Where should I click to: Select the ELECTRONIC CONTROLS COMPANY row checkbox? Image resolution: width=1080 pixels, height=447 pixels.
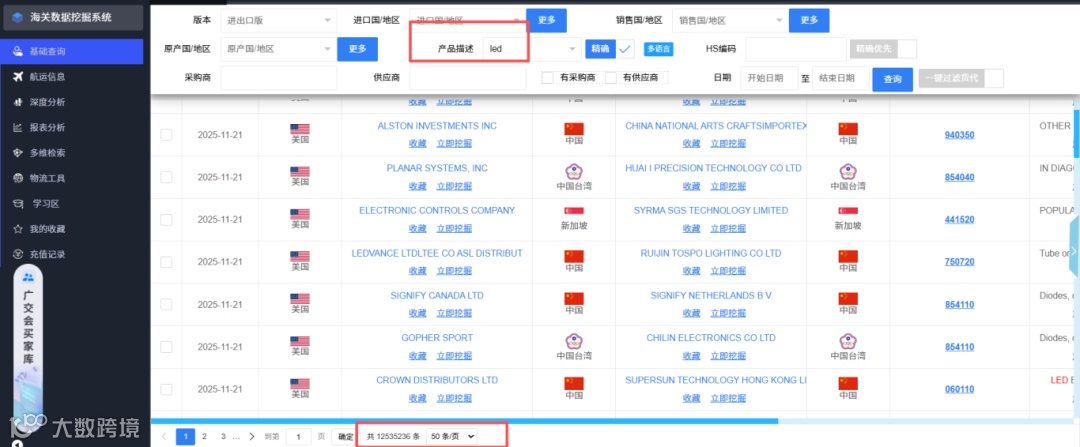pyautogui.click(x=166, y=220)
